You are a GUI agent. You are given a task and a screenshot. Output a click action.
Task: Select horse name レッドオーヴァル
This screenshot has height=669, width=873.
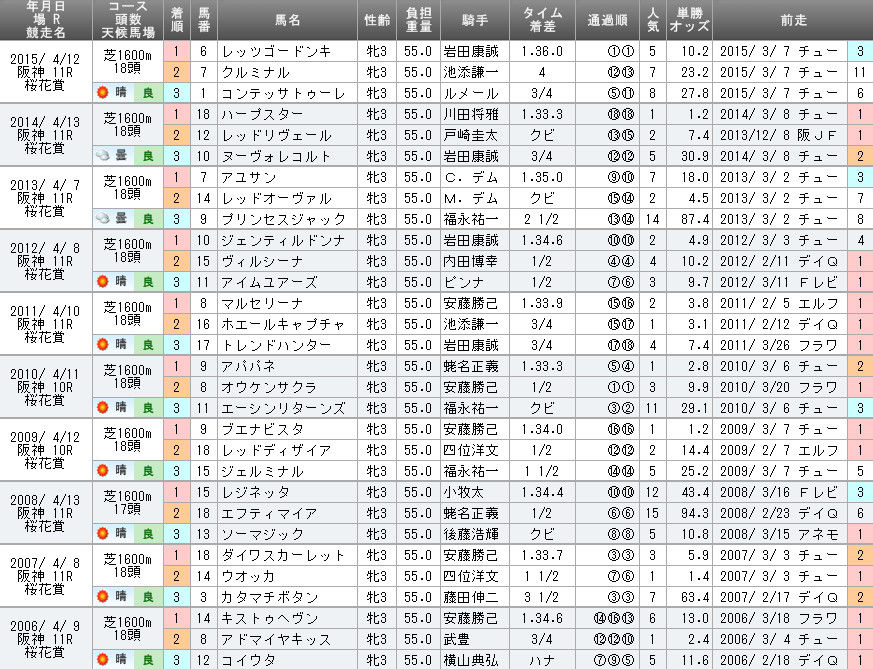tap(276, 198)
